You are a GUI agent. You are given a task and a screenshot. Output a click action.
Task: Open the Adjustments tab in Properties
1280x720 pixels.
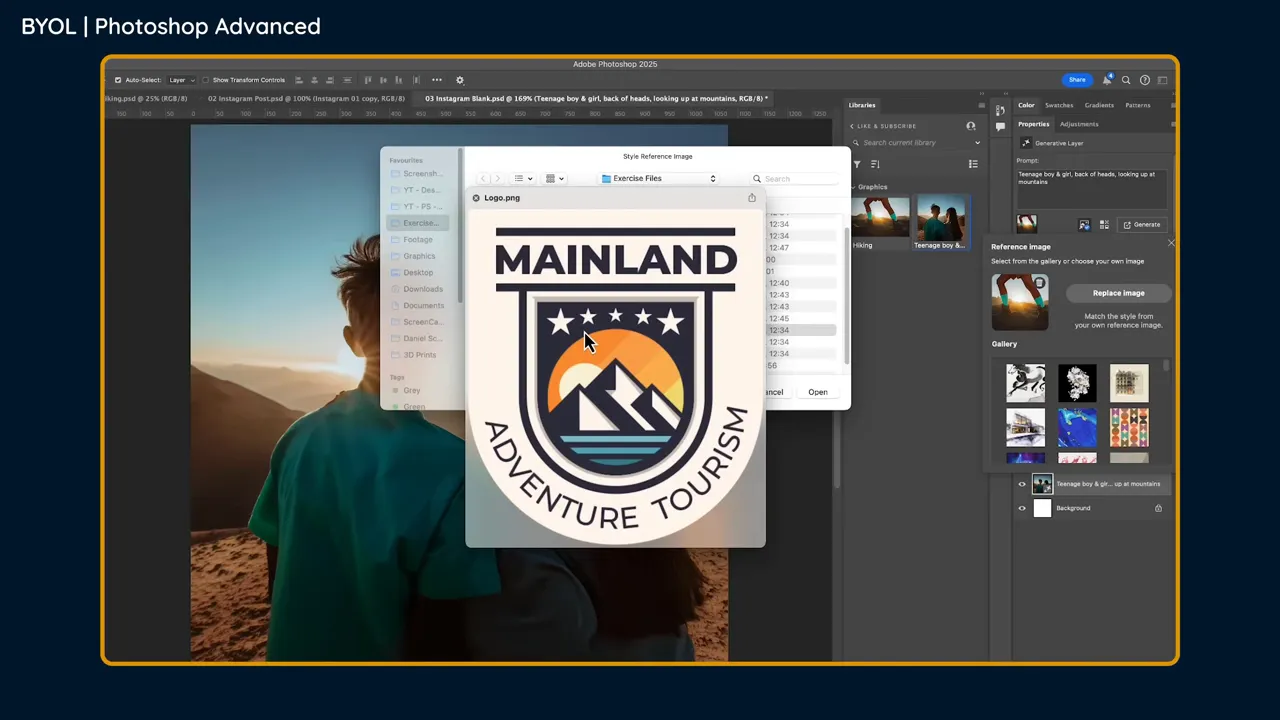click(1079, 124)
